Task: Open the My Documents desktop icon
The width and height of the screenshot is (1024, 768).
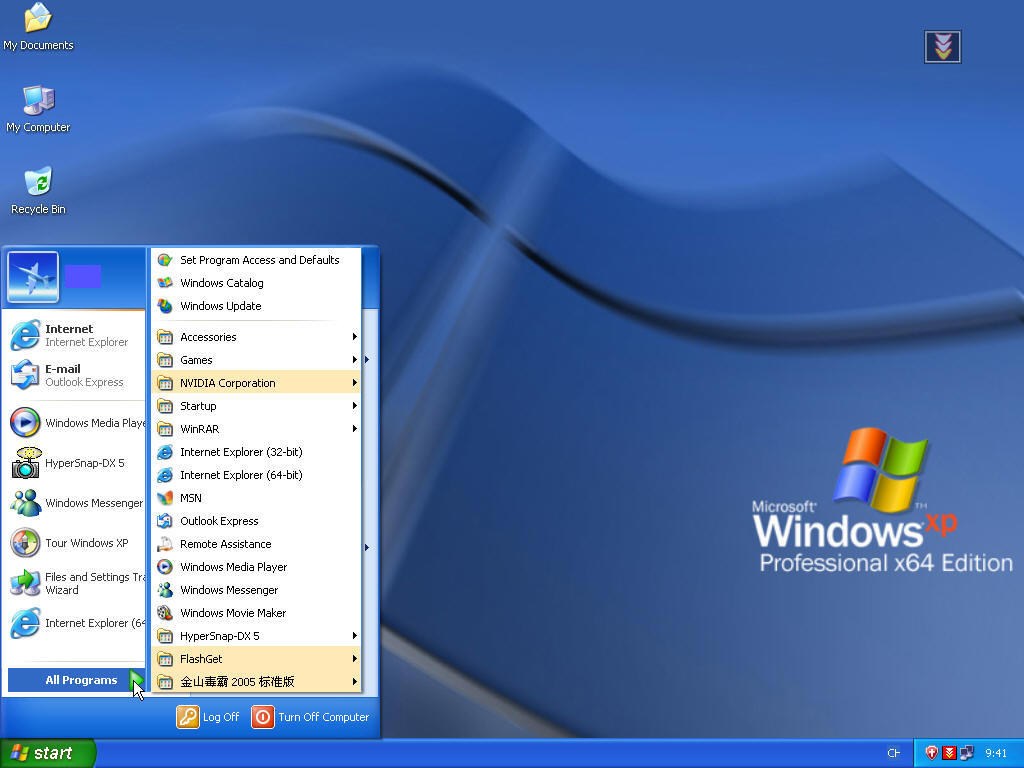Action: coord(38,26)
